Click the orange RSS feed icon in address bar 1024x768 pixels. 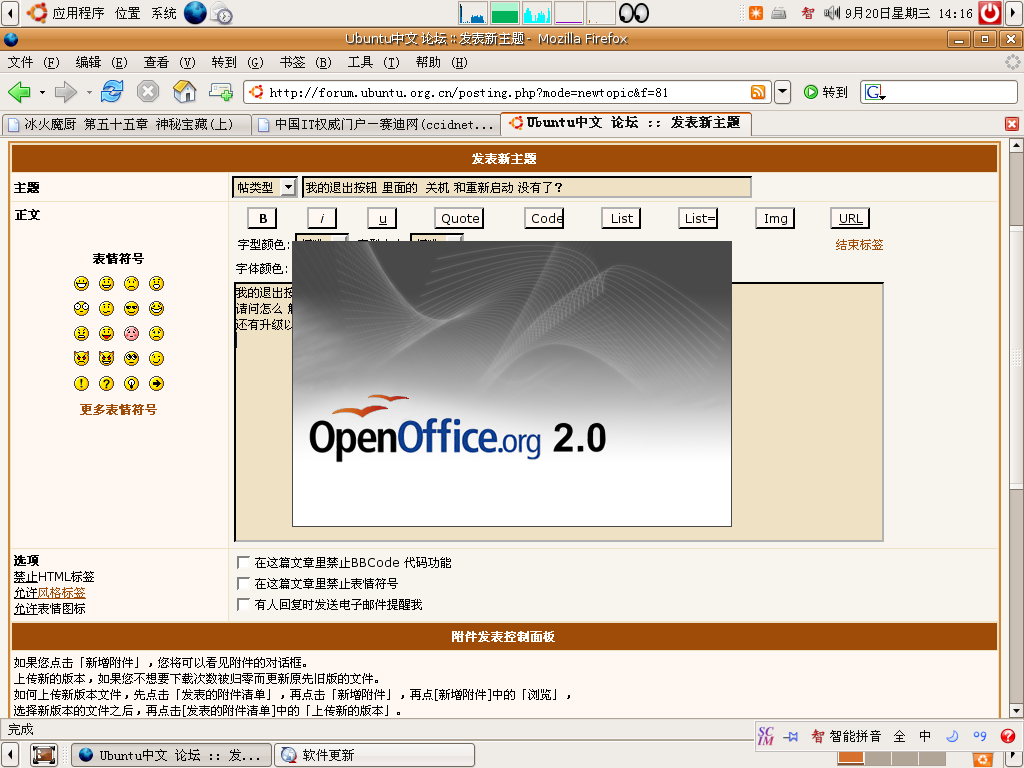click(758, 92)
